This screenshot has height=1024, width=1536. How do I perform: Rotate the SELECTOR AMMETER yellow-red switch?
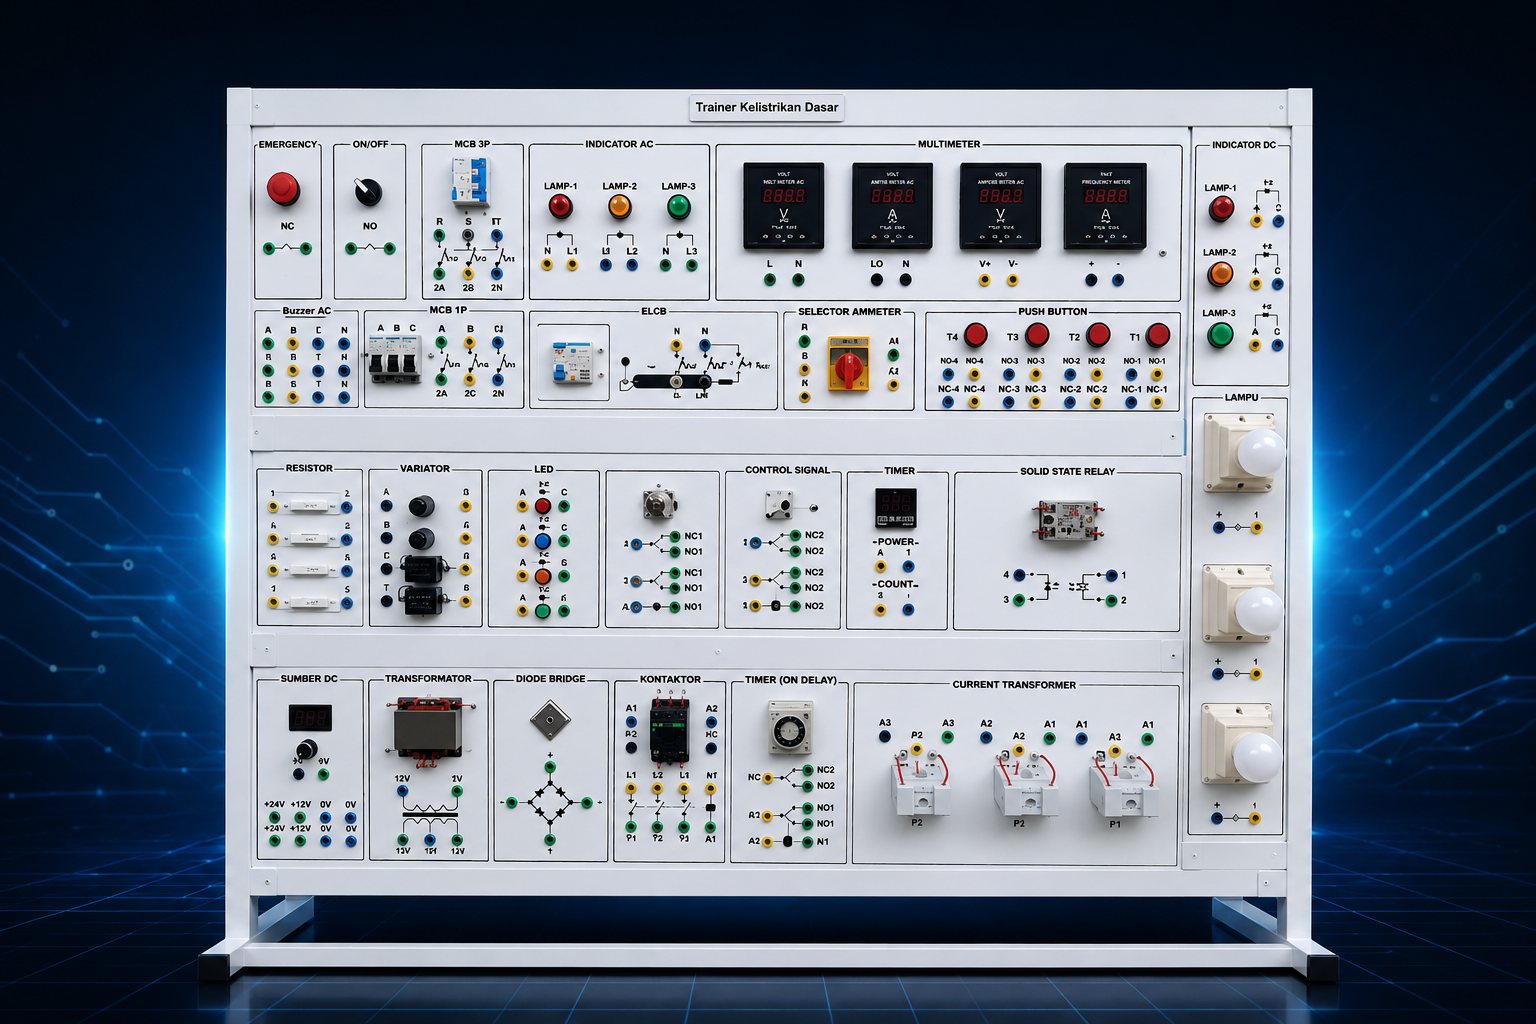click(850, 362)
